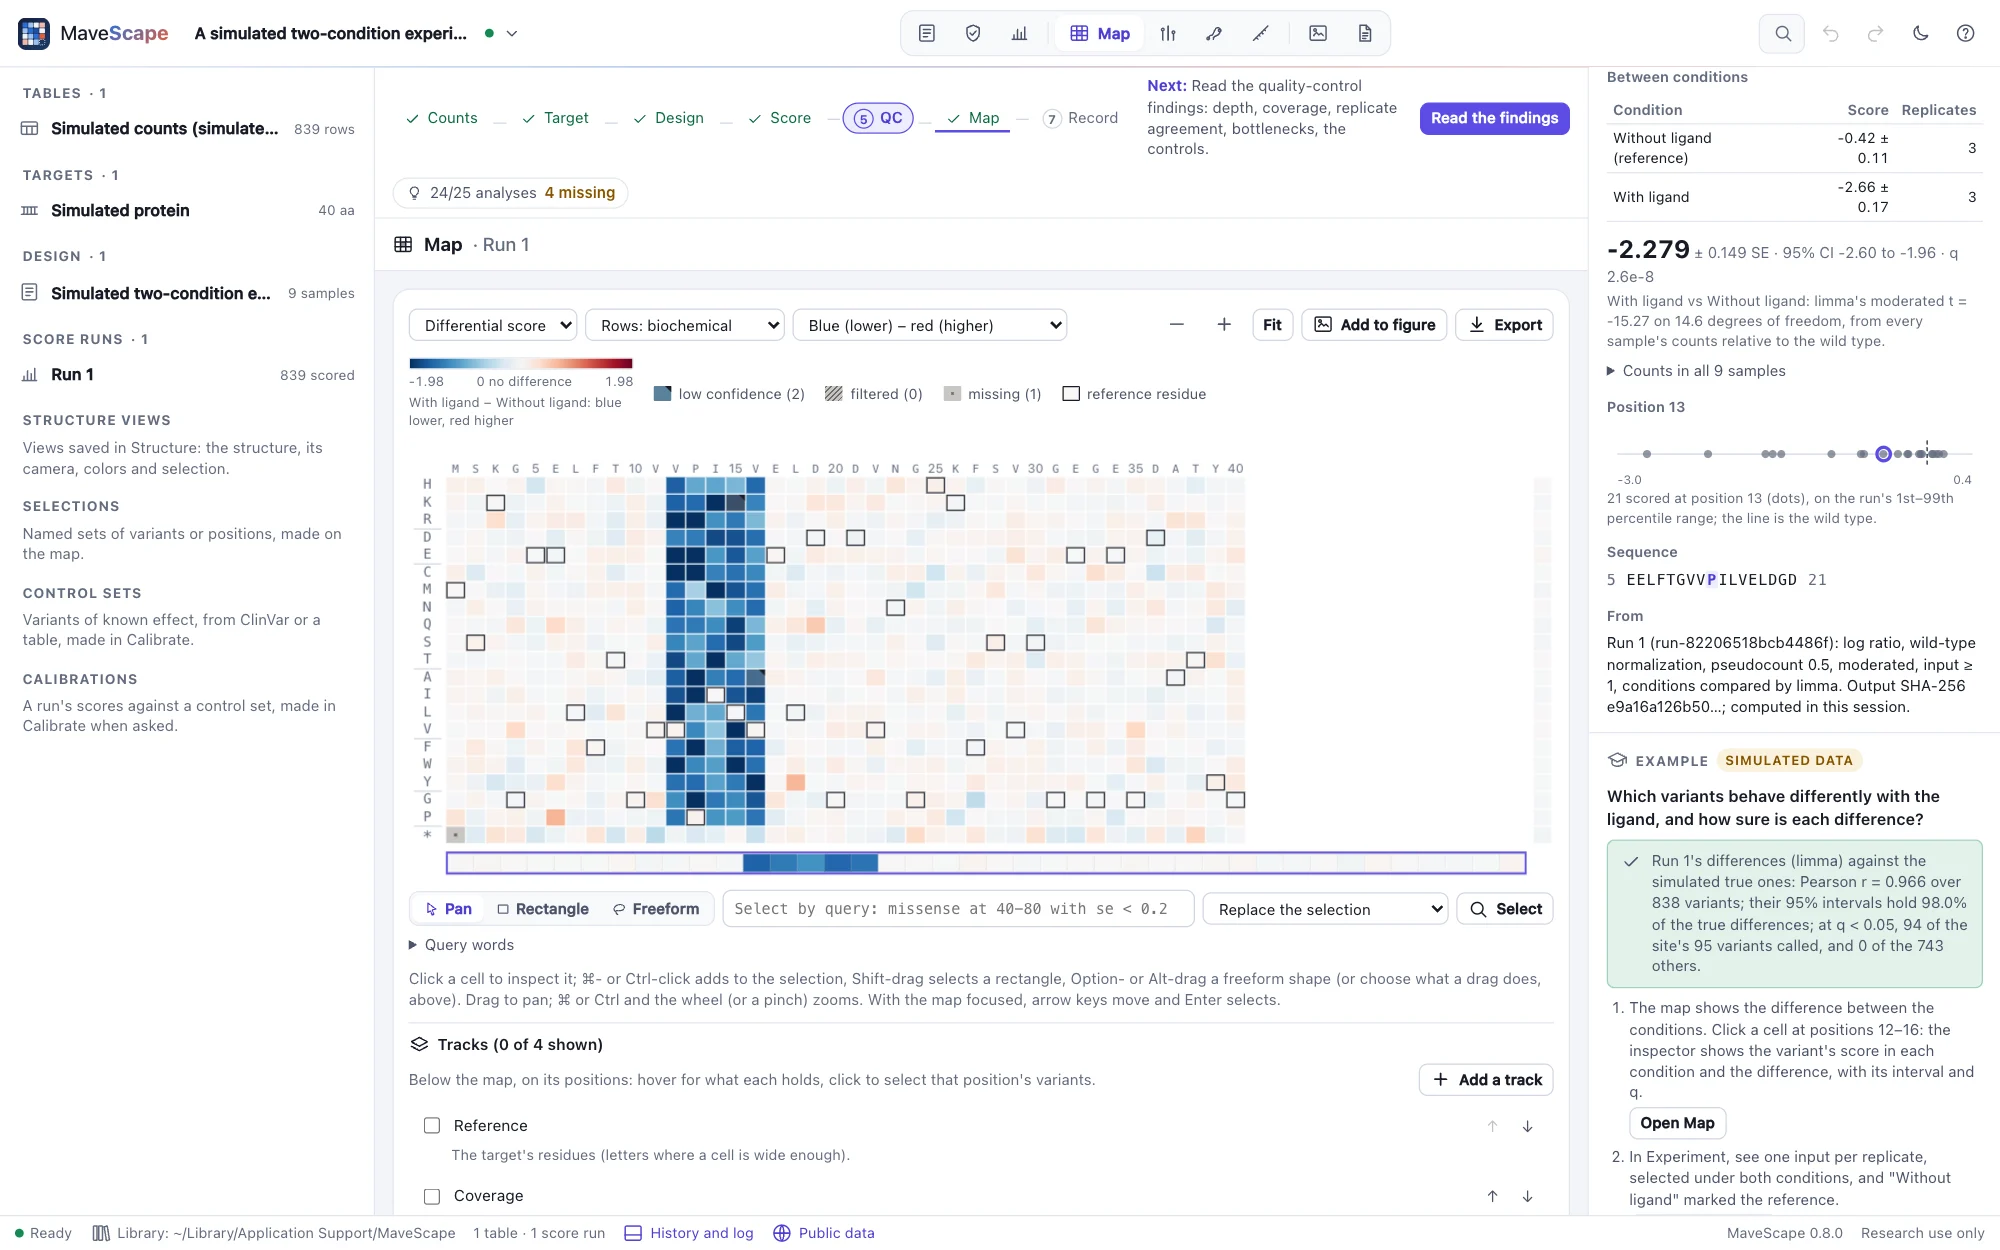Click the redo arrow icon
The height and width of the screenshot is (1250, 2000).
click(x=1875, y=33)
